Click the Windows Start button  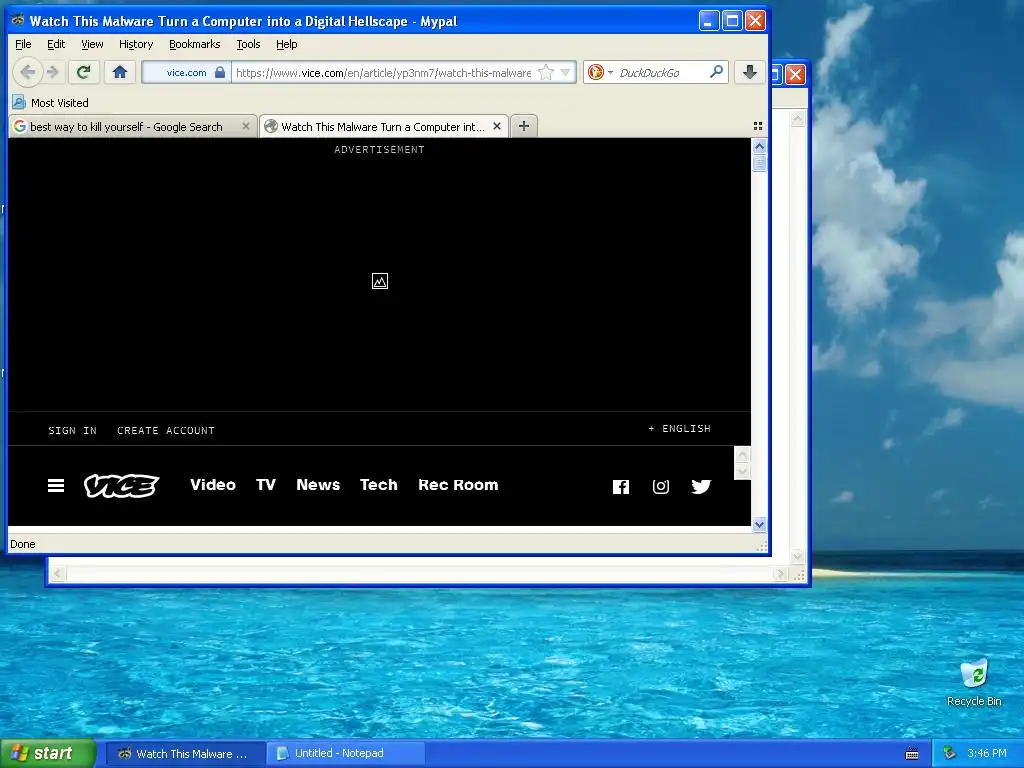pyautogui.click(x=48, y=754)
